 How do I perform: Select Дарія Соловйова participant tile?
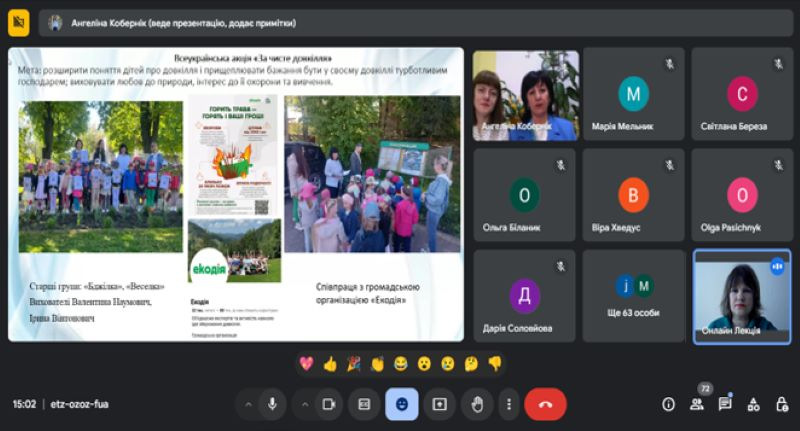point(524,296)
